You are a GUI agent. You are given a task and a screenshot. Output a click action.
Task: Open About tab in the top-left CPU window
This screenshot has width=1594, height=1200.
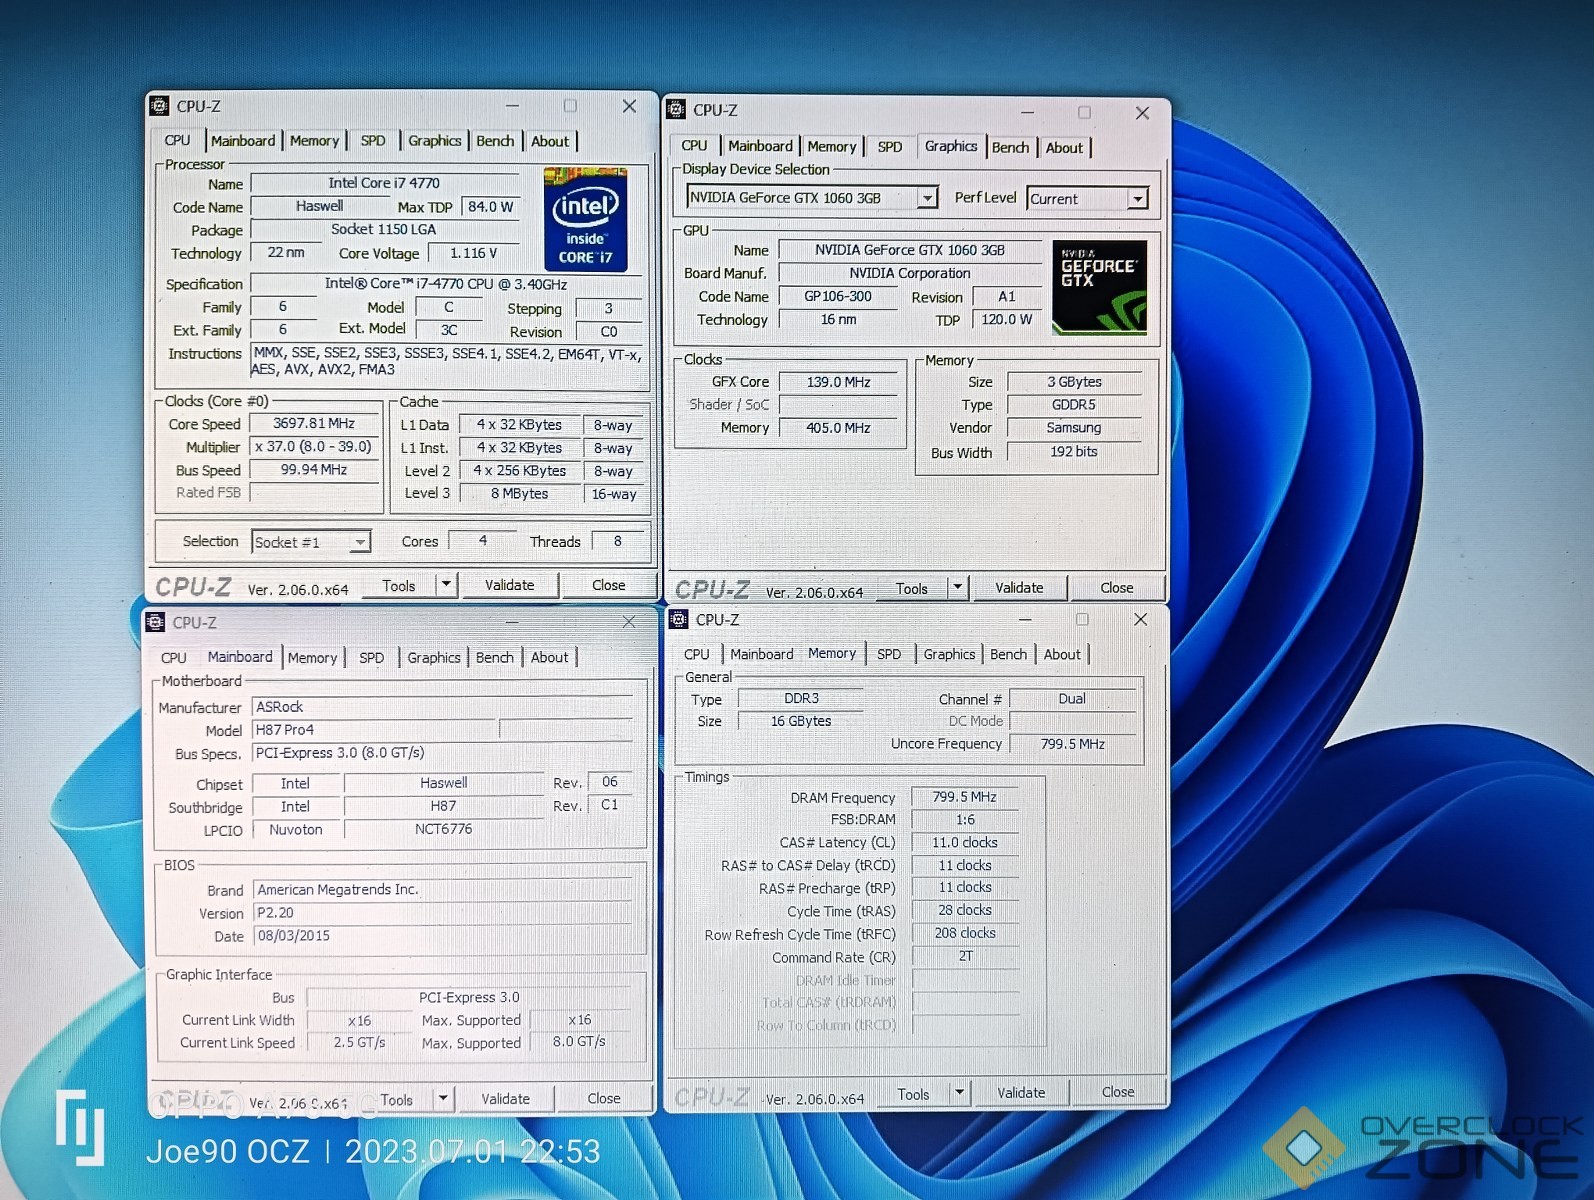pos(550,141)
